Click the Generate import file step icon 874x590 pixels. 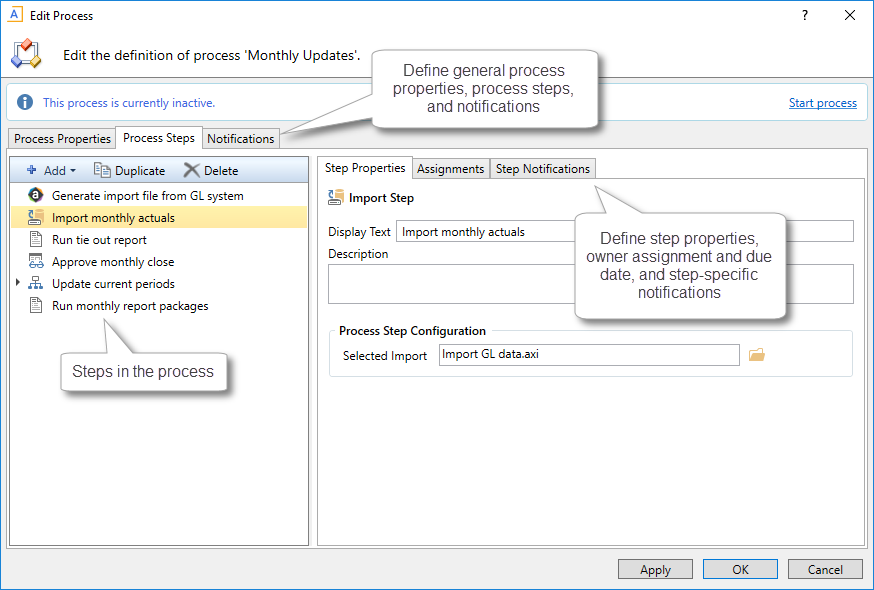coord(35,196)
